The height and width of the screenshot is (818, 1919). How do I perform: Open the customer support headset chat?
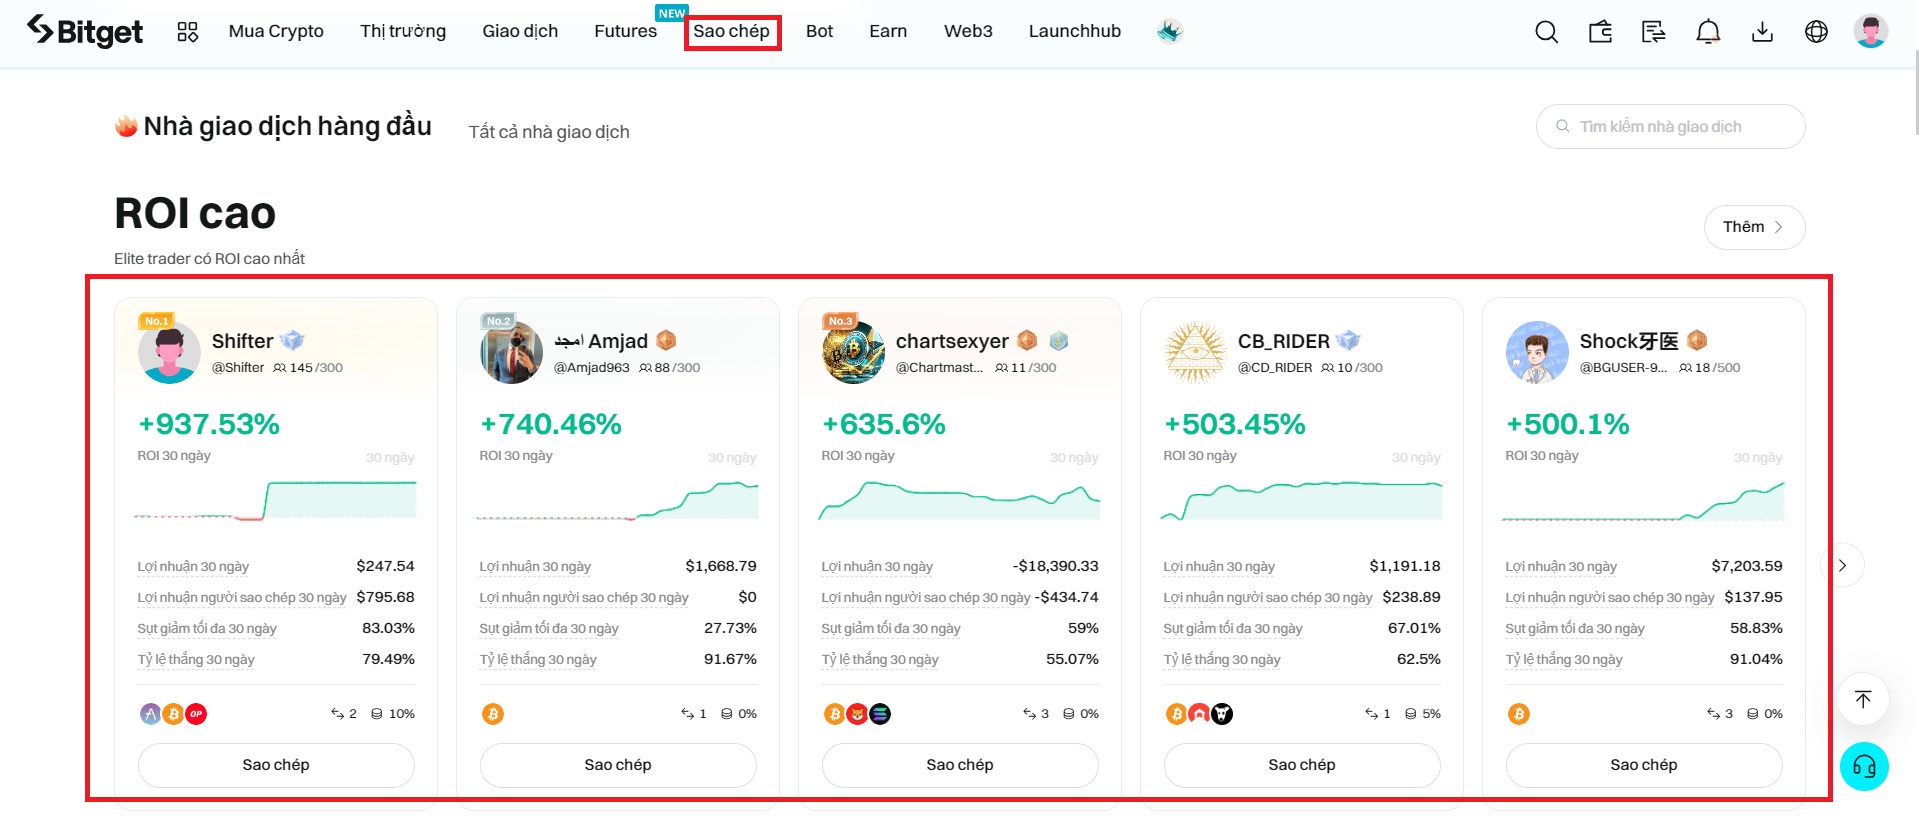point(1864,767)
